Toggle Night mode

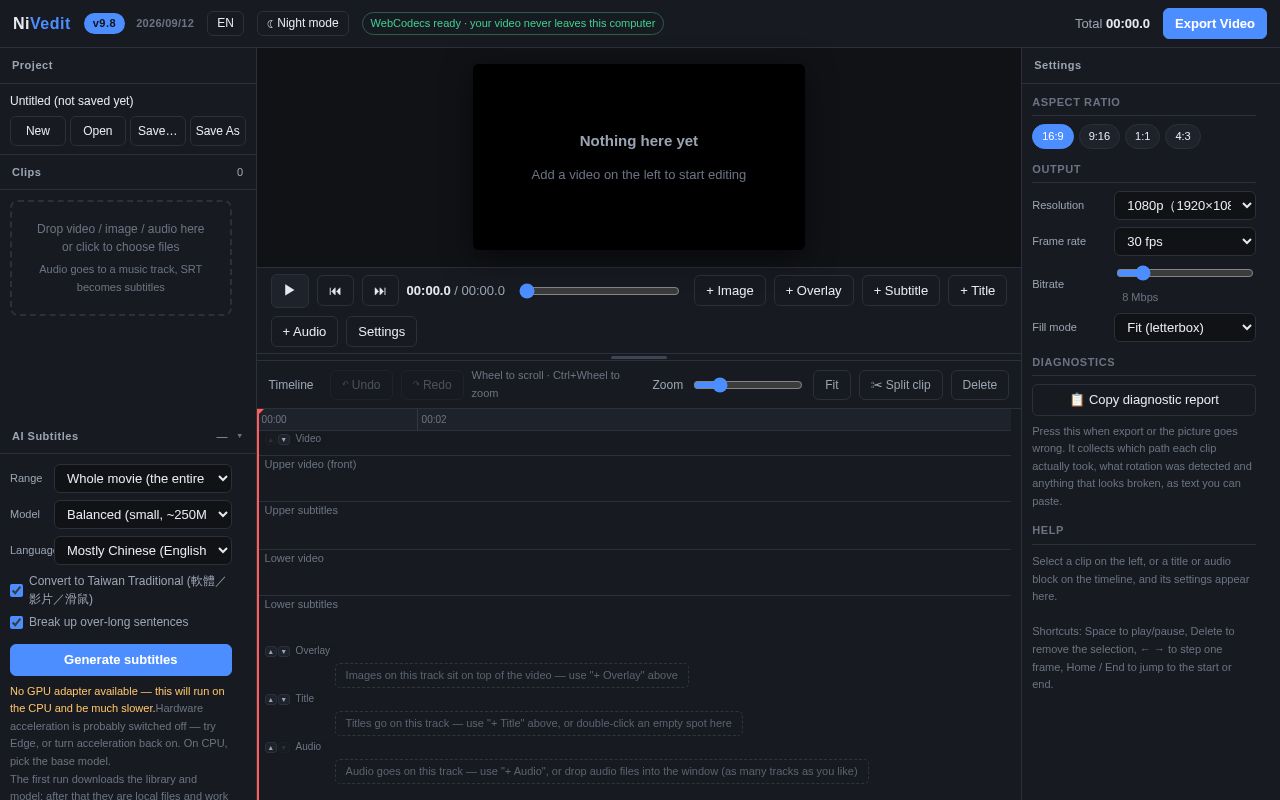tap(303, 23)
